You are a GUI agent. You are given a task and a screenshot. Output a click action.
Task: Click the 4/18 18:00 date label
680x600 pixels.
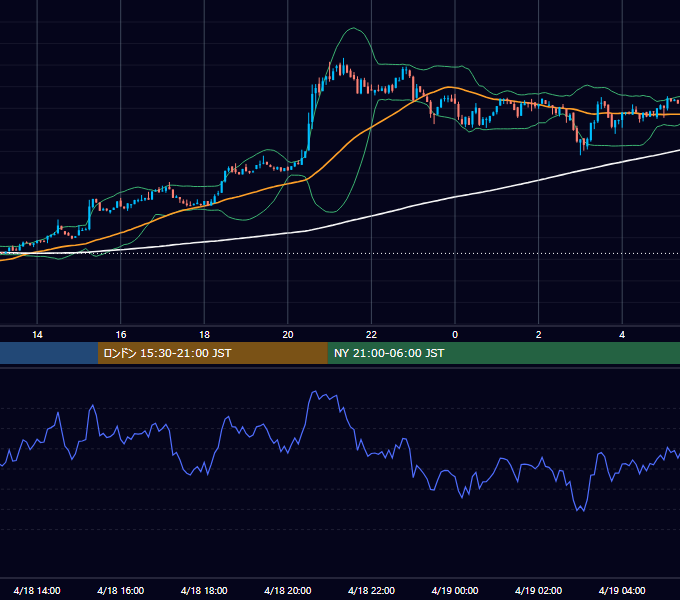click(204, 590)
